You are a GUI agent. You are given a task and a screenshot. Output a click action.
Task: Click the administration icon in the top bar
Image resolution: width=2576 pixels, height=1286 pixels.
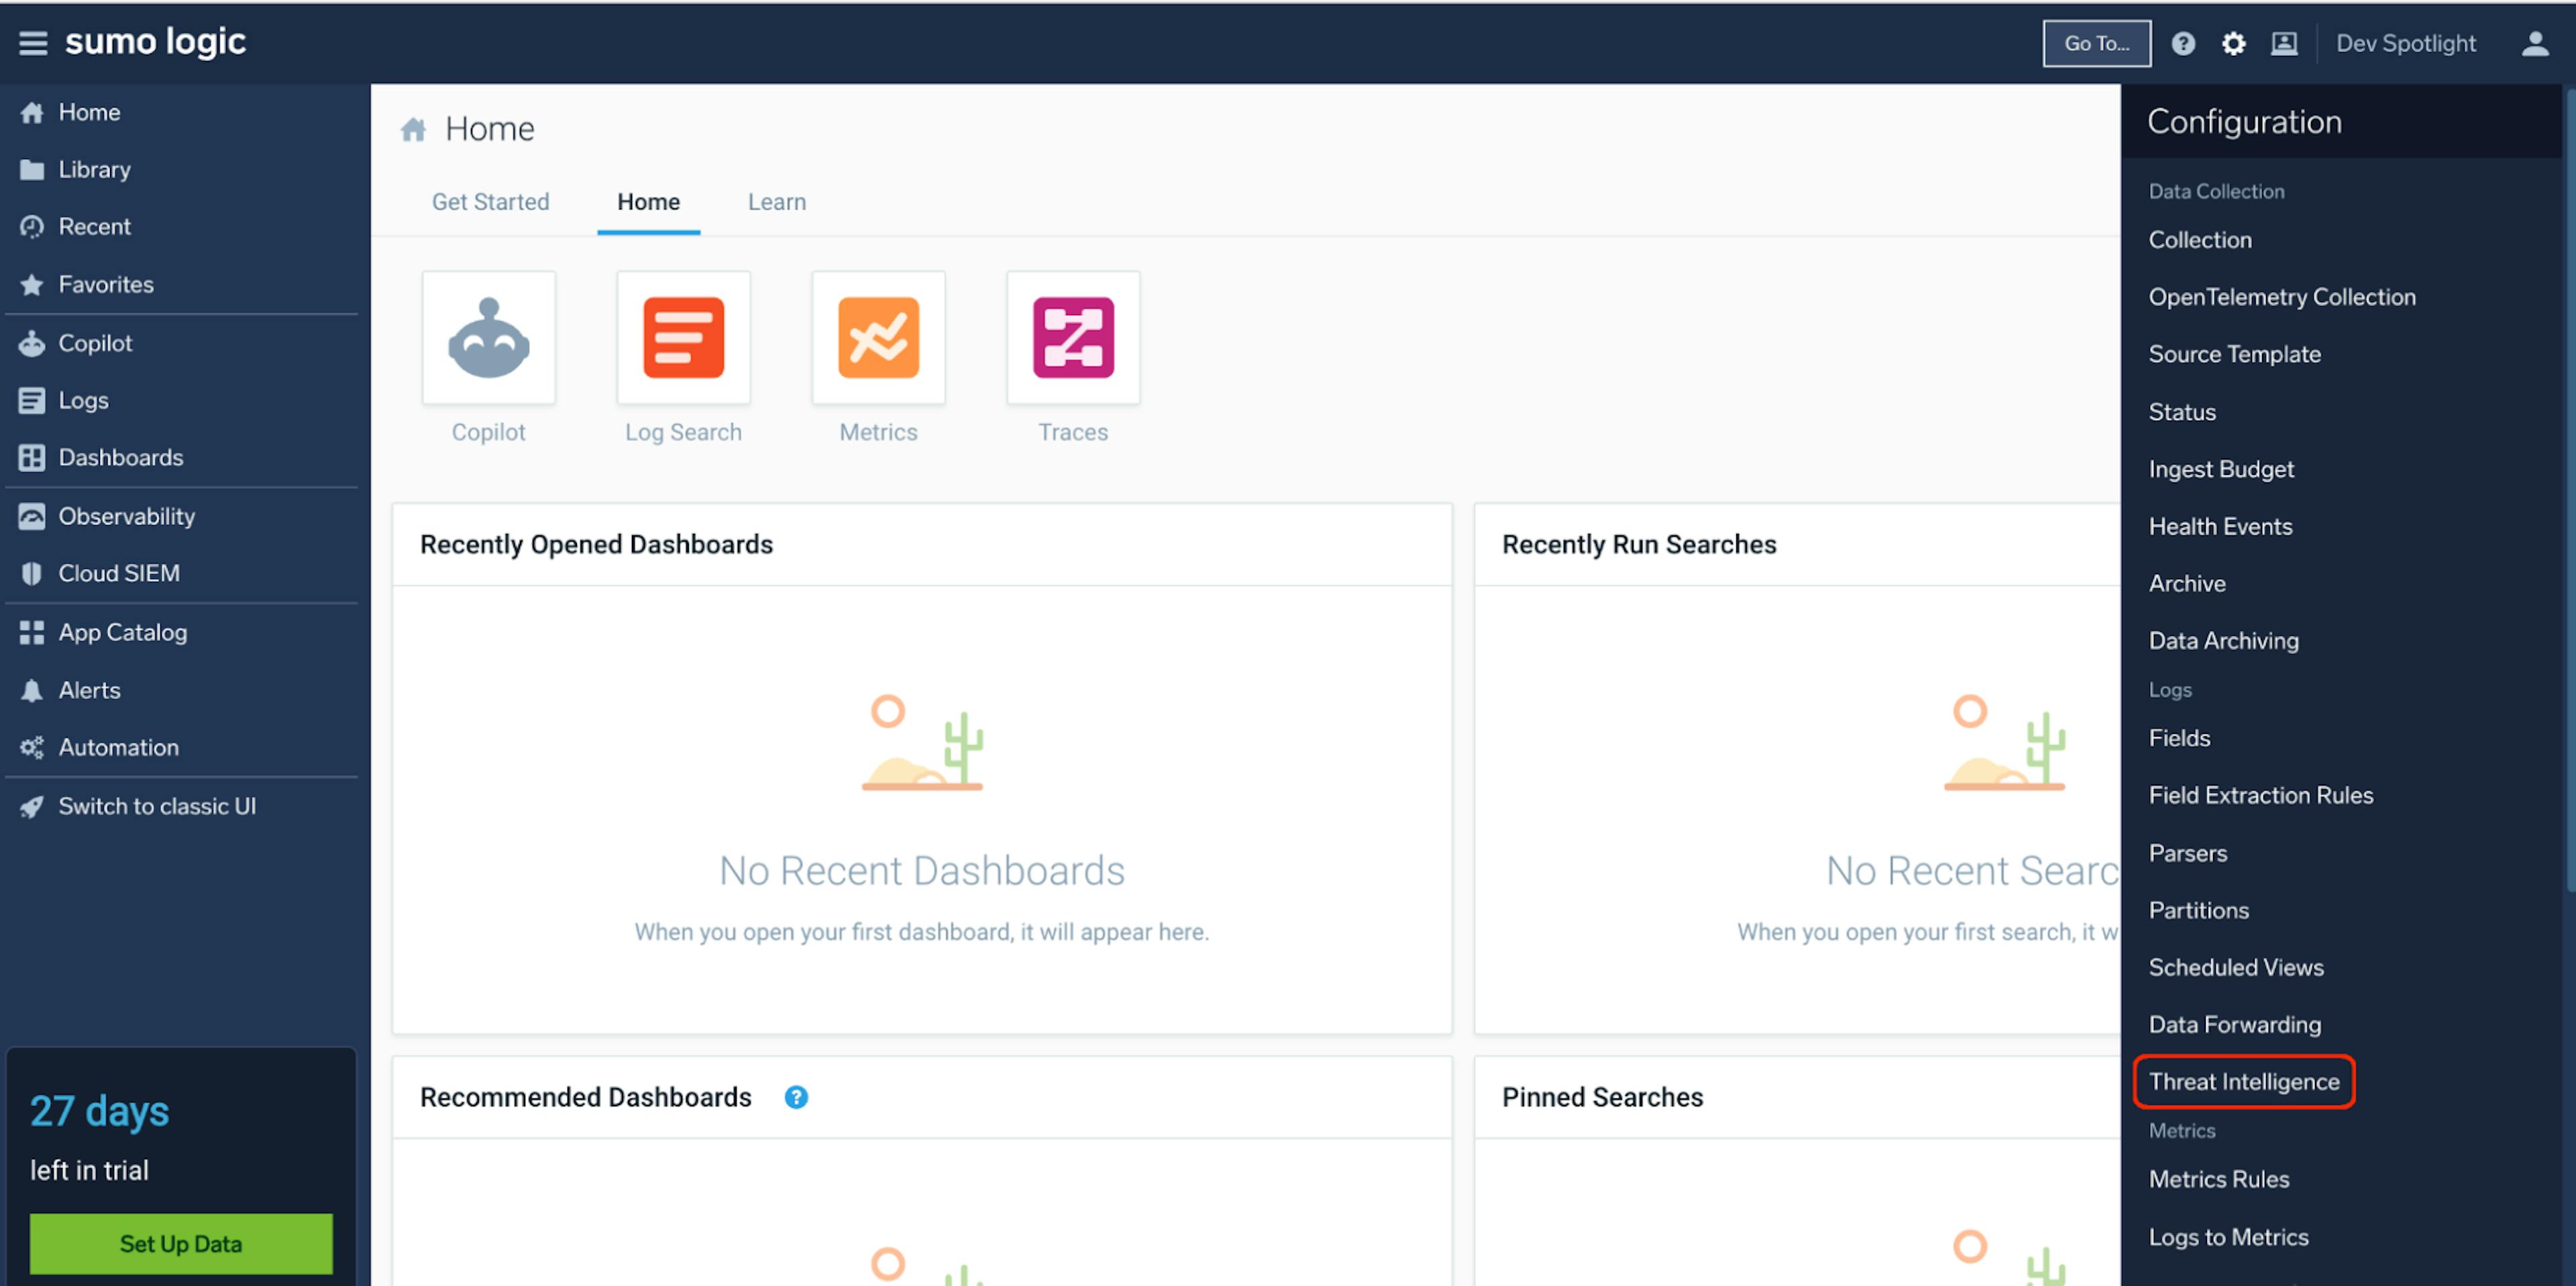(x=2284, y=43)
